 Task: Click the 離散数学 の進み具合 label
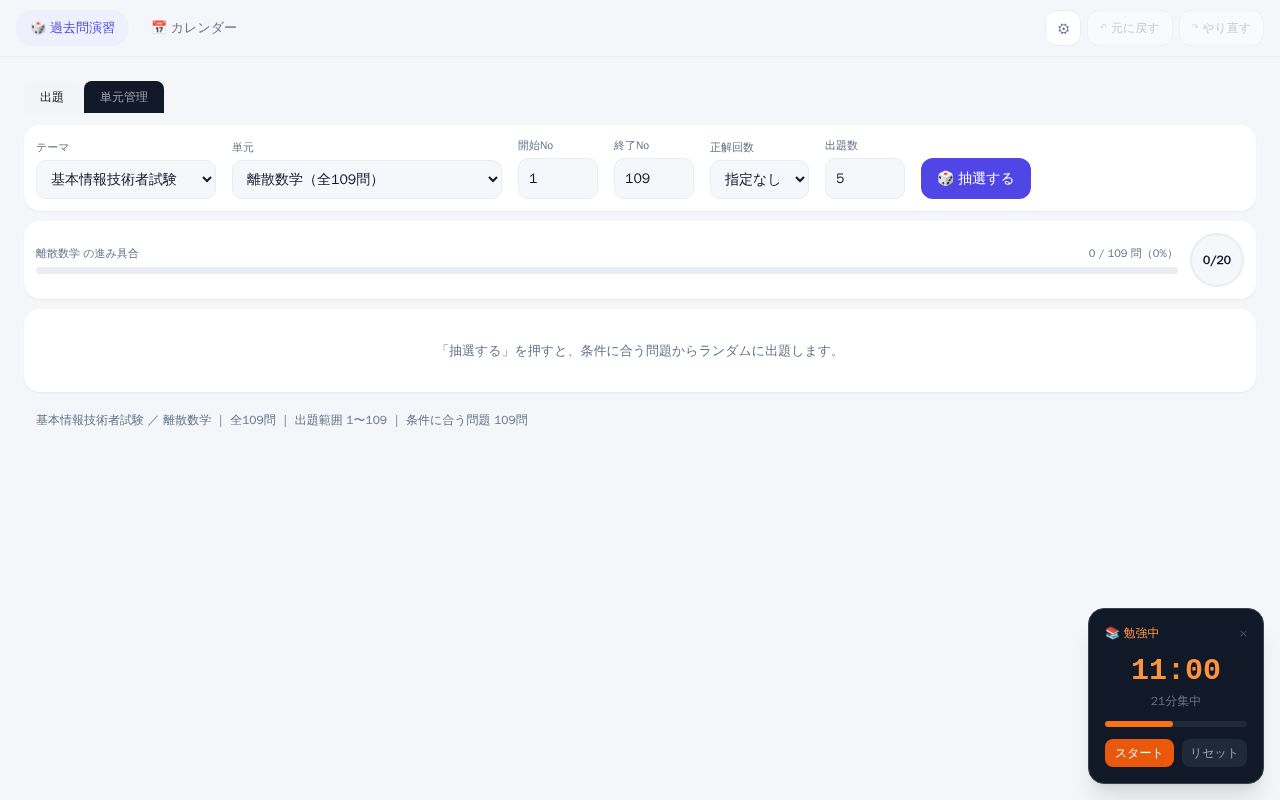point(87,253)
